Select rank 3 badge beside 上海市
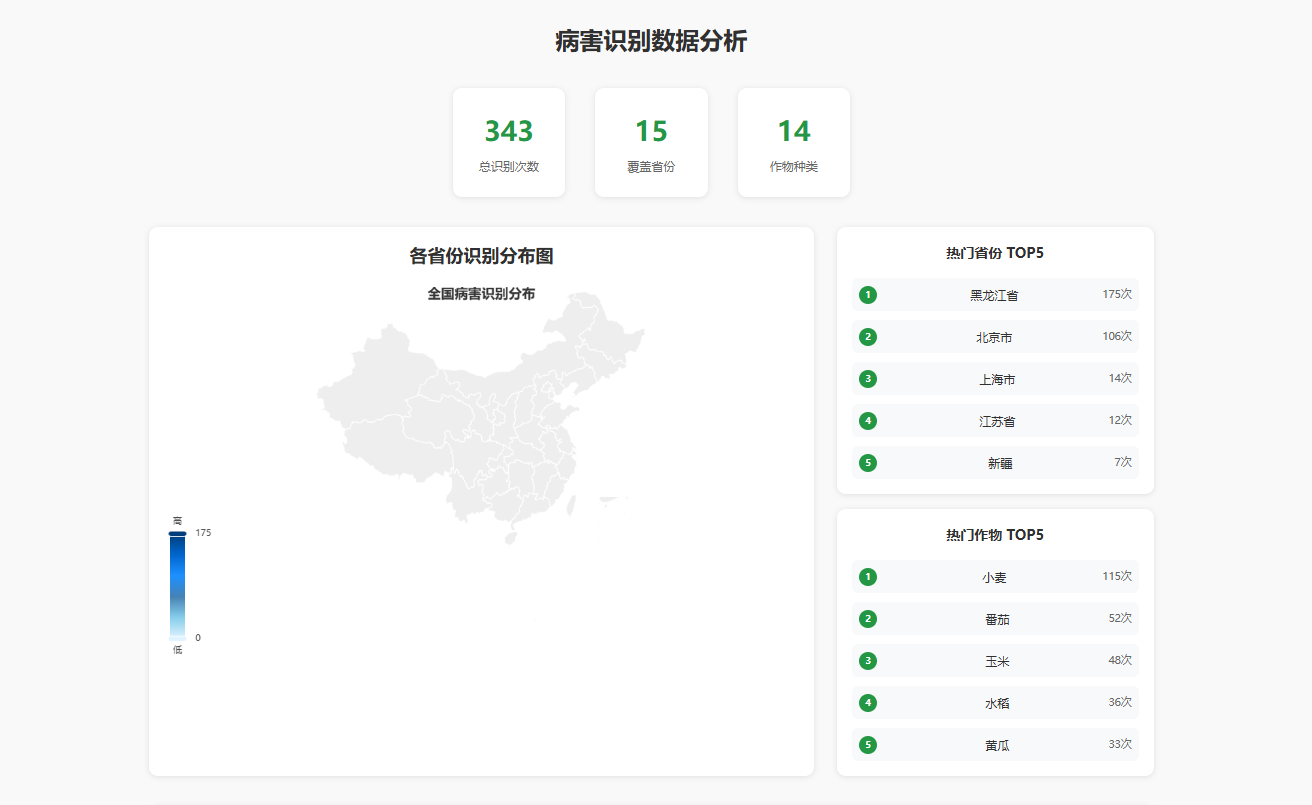This screenshot has height=805, width=1312. [868, 379]
